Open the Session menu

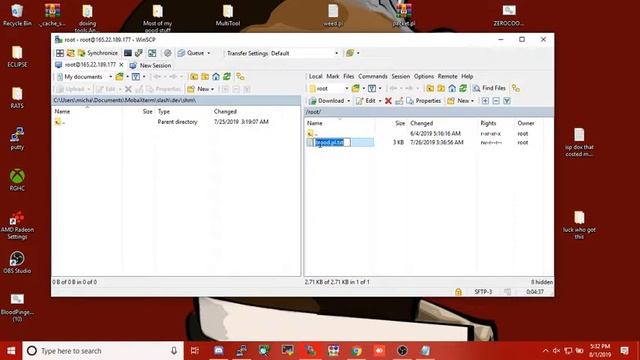coord(400,76)
